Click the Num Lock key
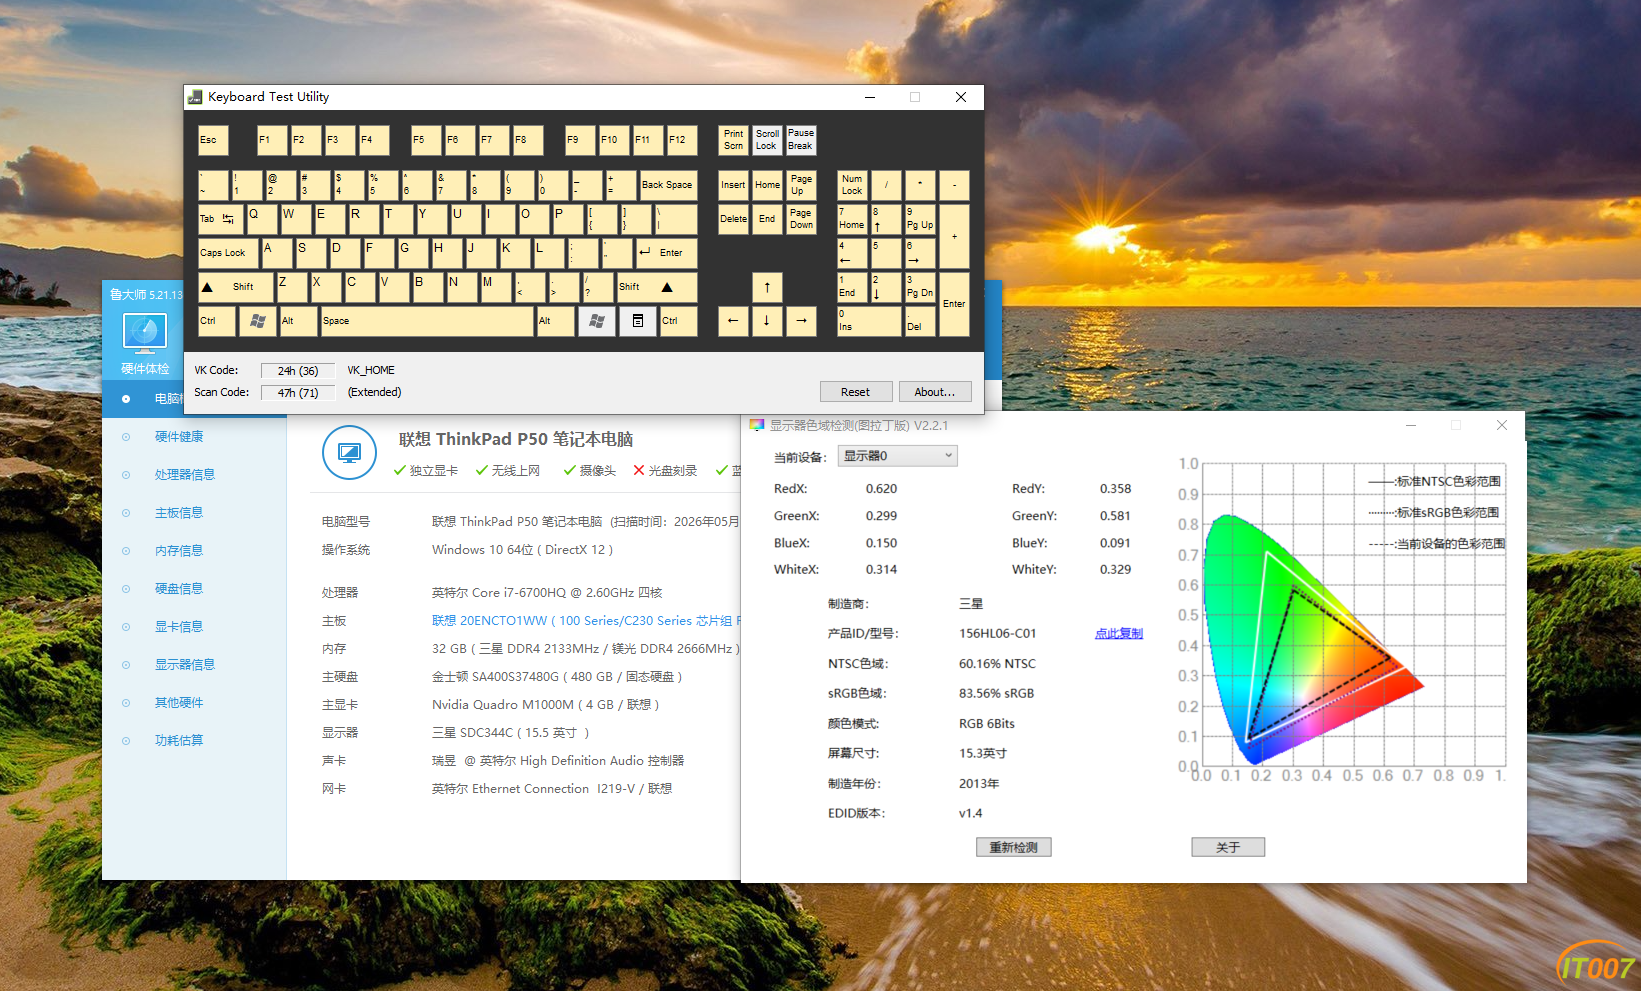Viewport: 1641px width, 991px height. (852, 185)
